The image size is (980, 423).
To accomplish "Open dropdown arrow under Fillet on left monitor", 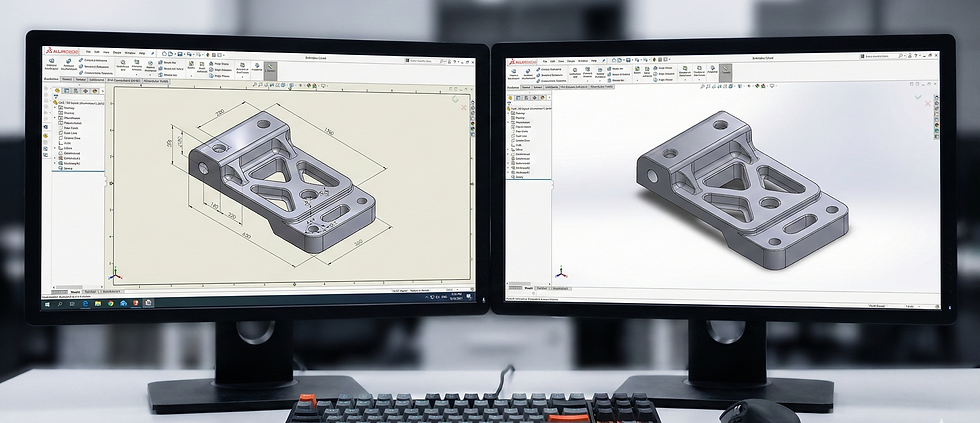I will pyautogui.click(x=191, y=76).
